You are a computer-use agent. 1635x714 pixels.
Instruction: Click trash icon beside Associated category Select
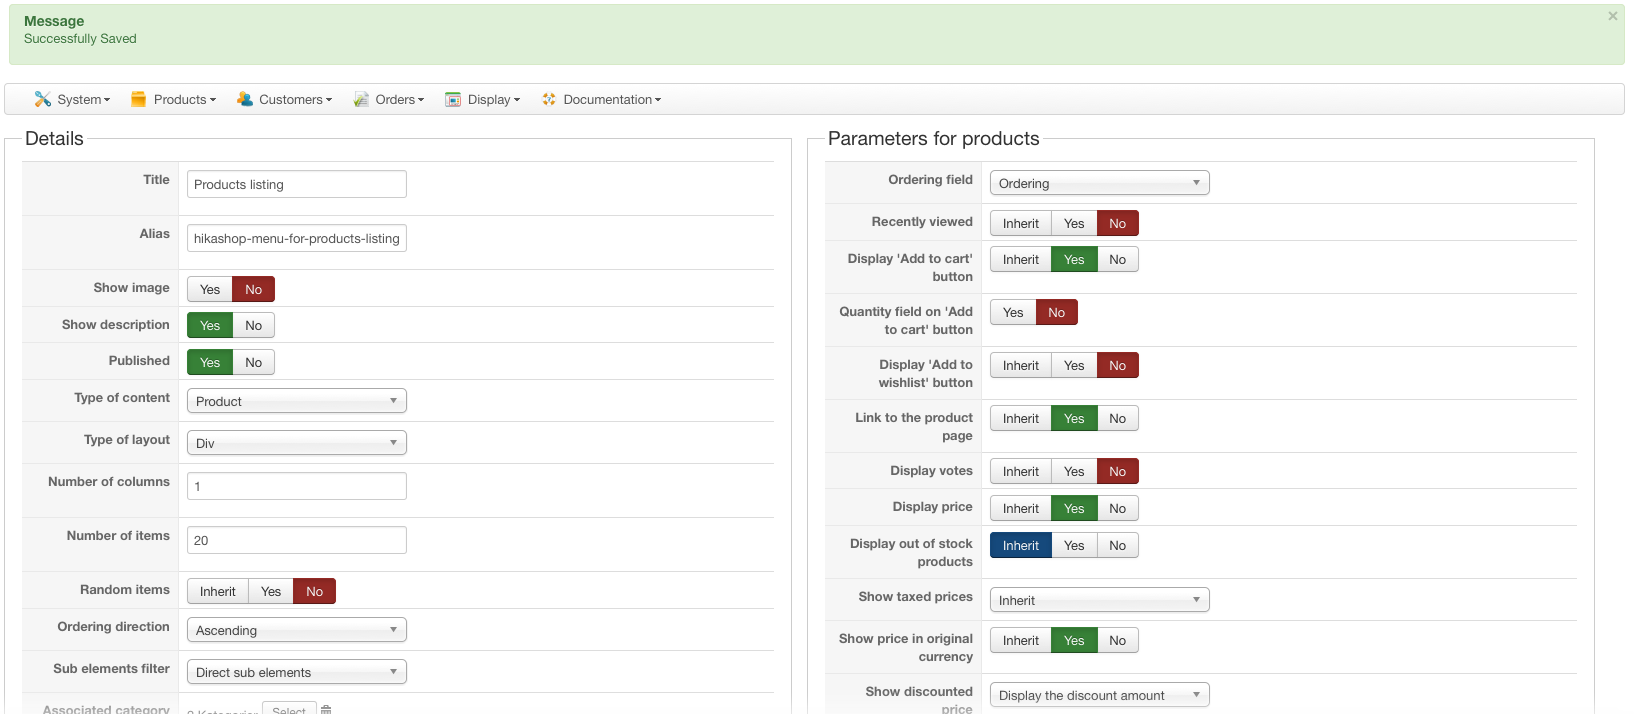(x=326, y=709)
